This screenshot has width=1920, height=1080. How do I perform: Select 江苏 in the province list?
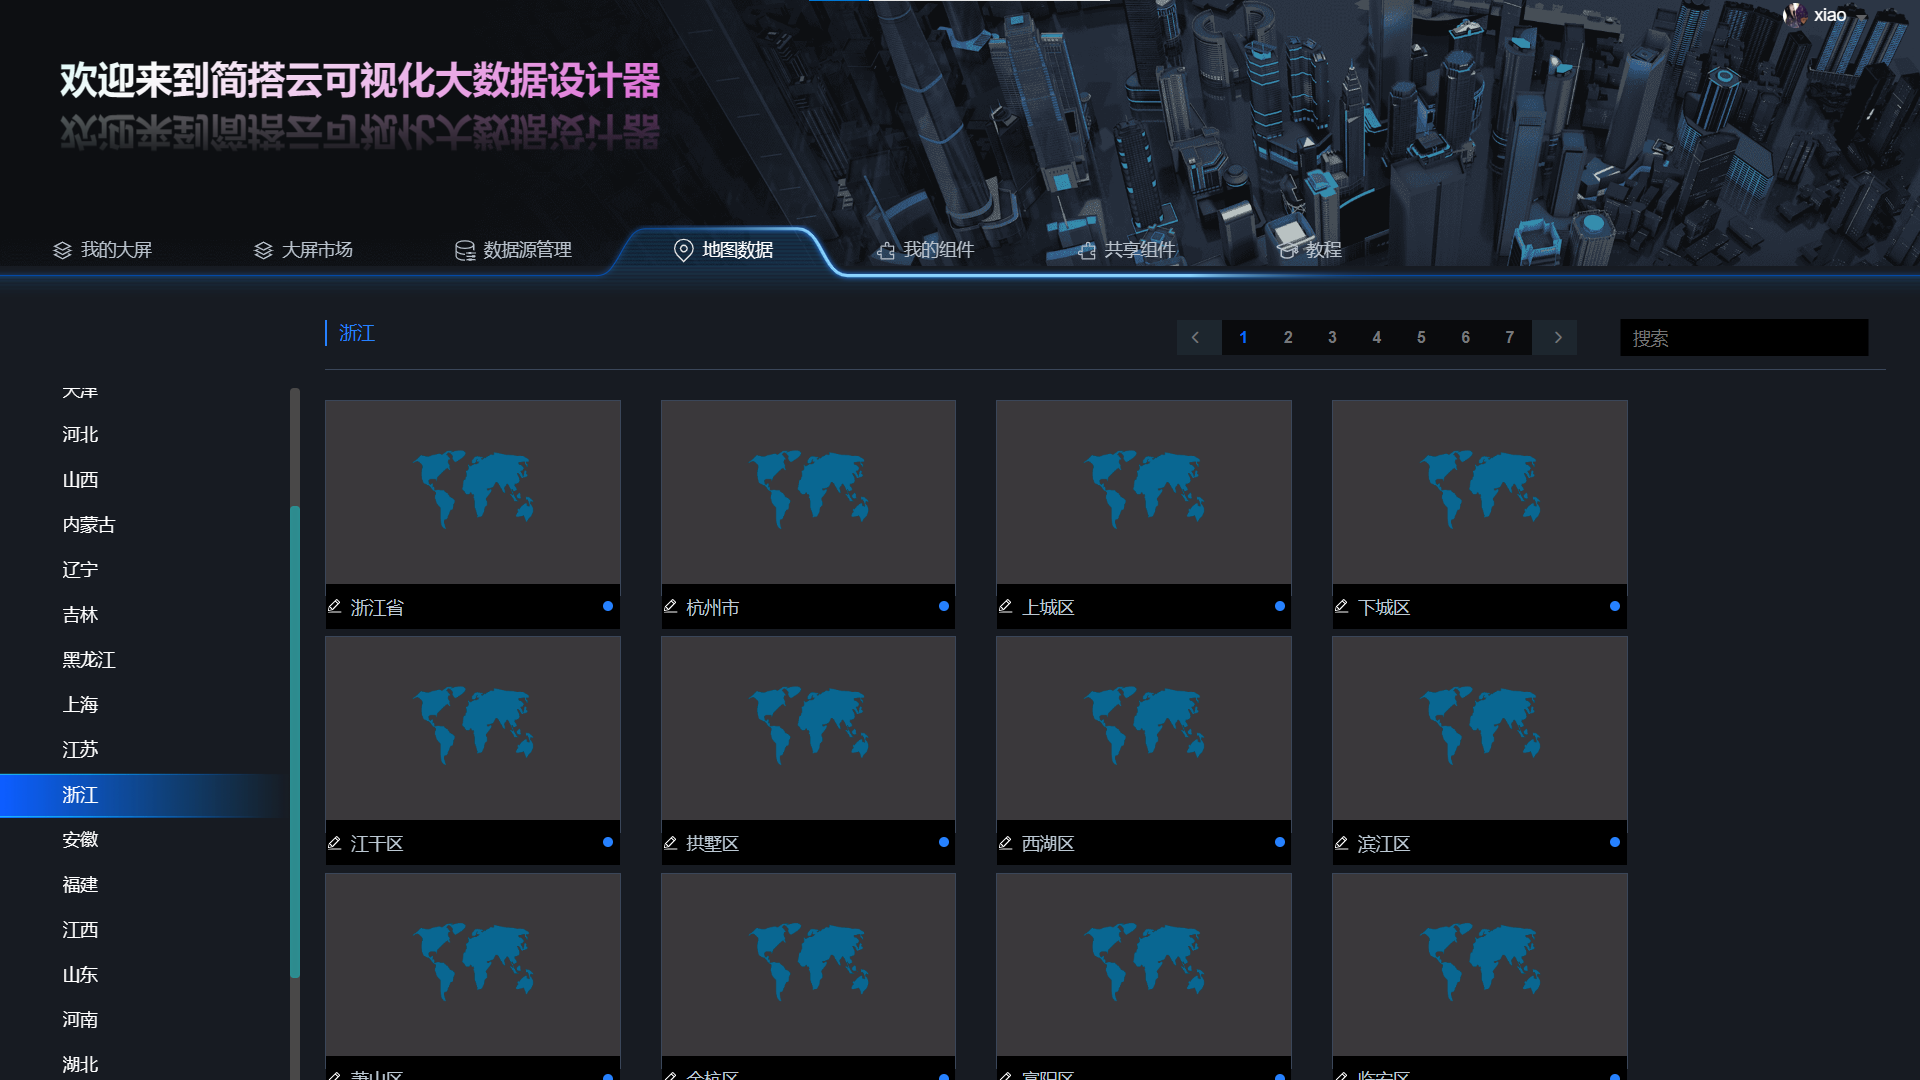80,750
